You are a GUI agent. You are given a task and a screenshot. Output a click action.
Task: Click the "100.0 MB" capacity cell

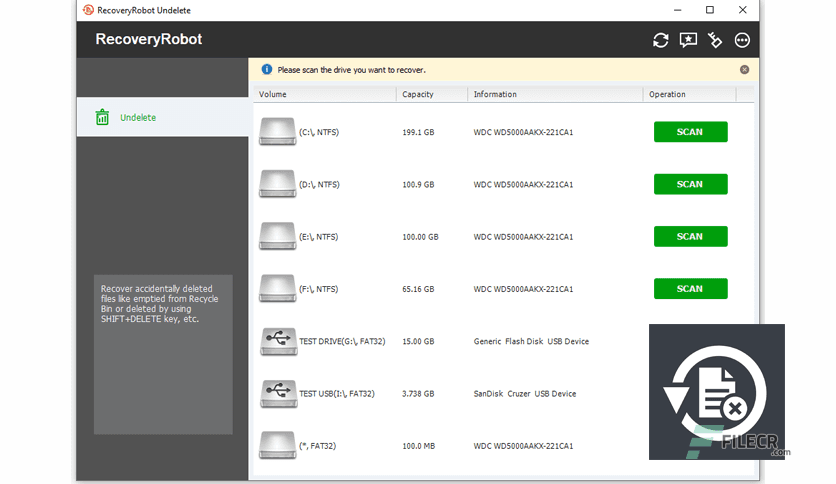419,446
